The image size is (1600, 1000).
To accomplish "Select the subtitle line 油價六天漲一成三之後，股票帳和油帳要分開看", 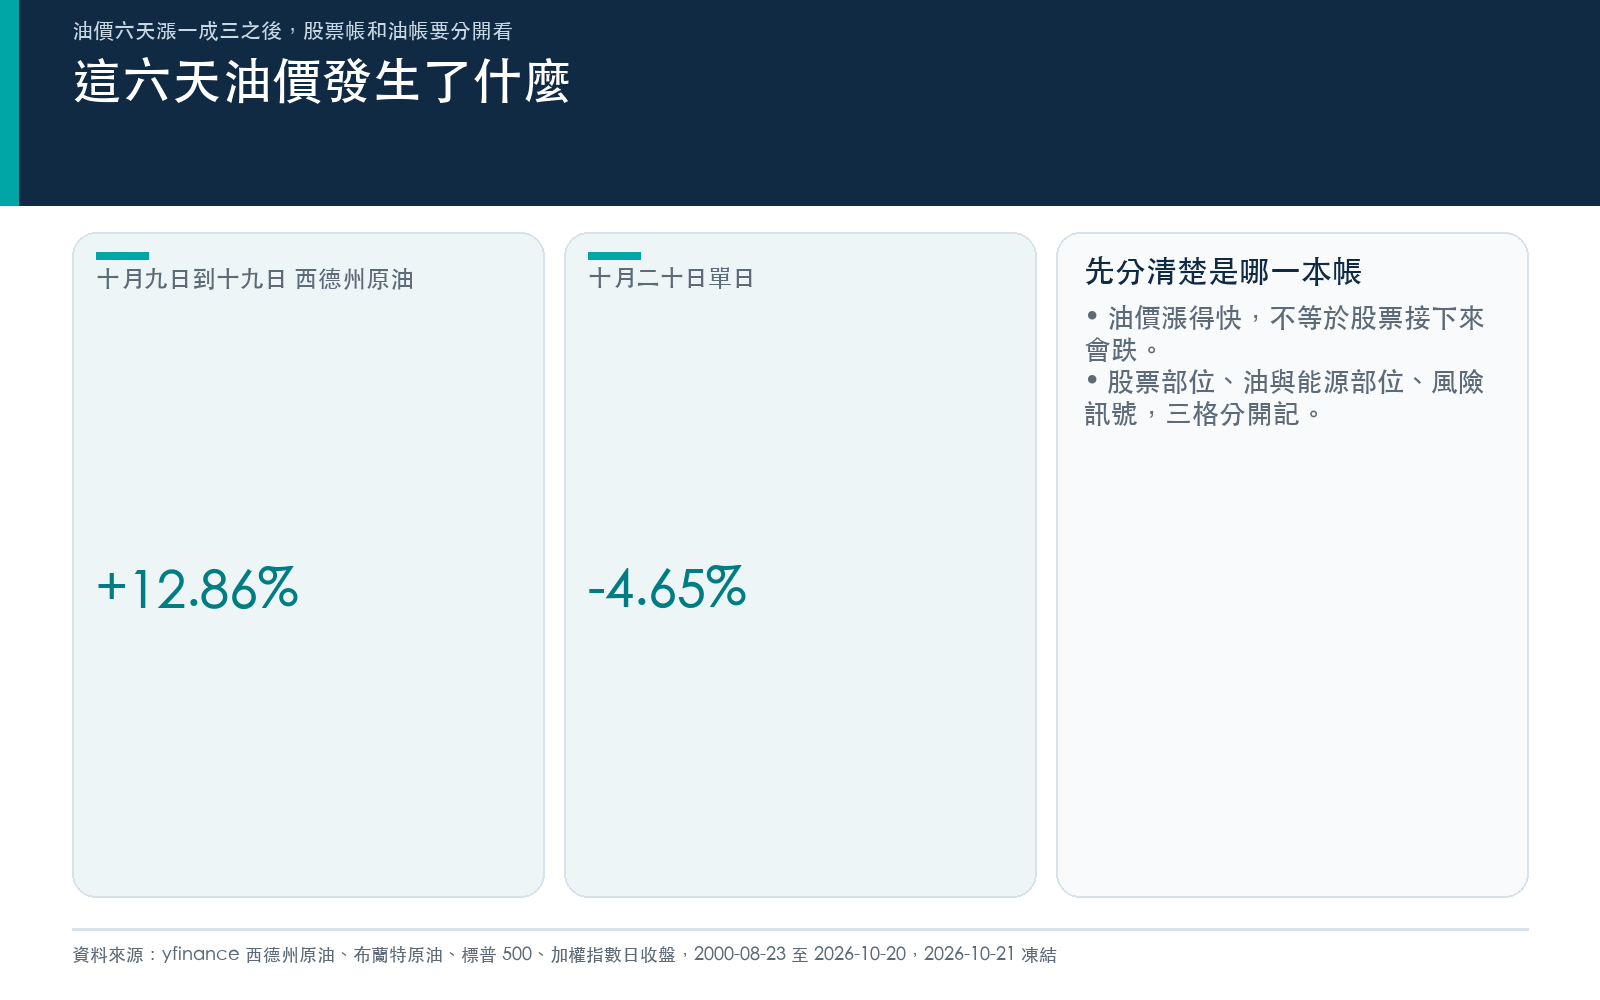I will pos(293,31).
